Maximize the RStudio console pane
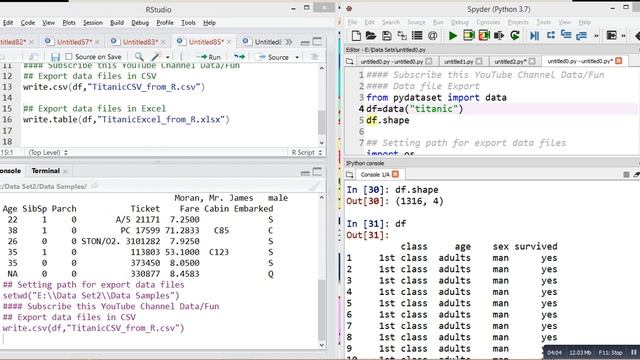640x360 pixels. pyautogui.click(x=317, y=172)
